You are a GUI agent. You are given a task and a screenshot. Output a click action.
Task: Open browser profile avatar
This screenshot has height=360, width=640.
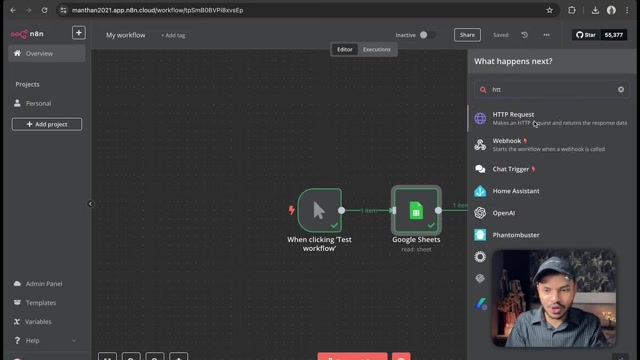point(611,10)
